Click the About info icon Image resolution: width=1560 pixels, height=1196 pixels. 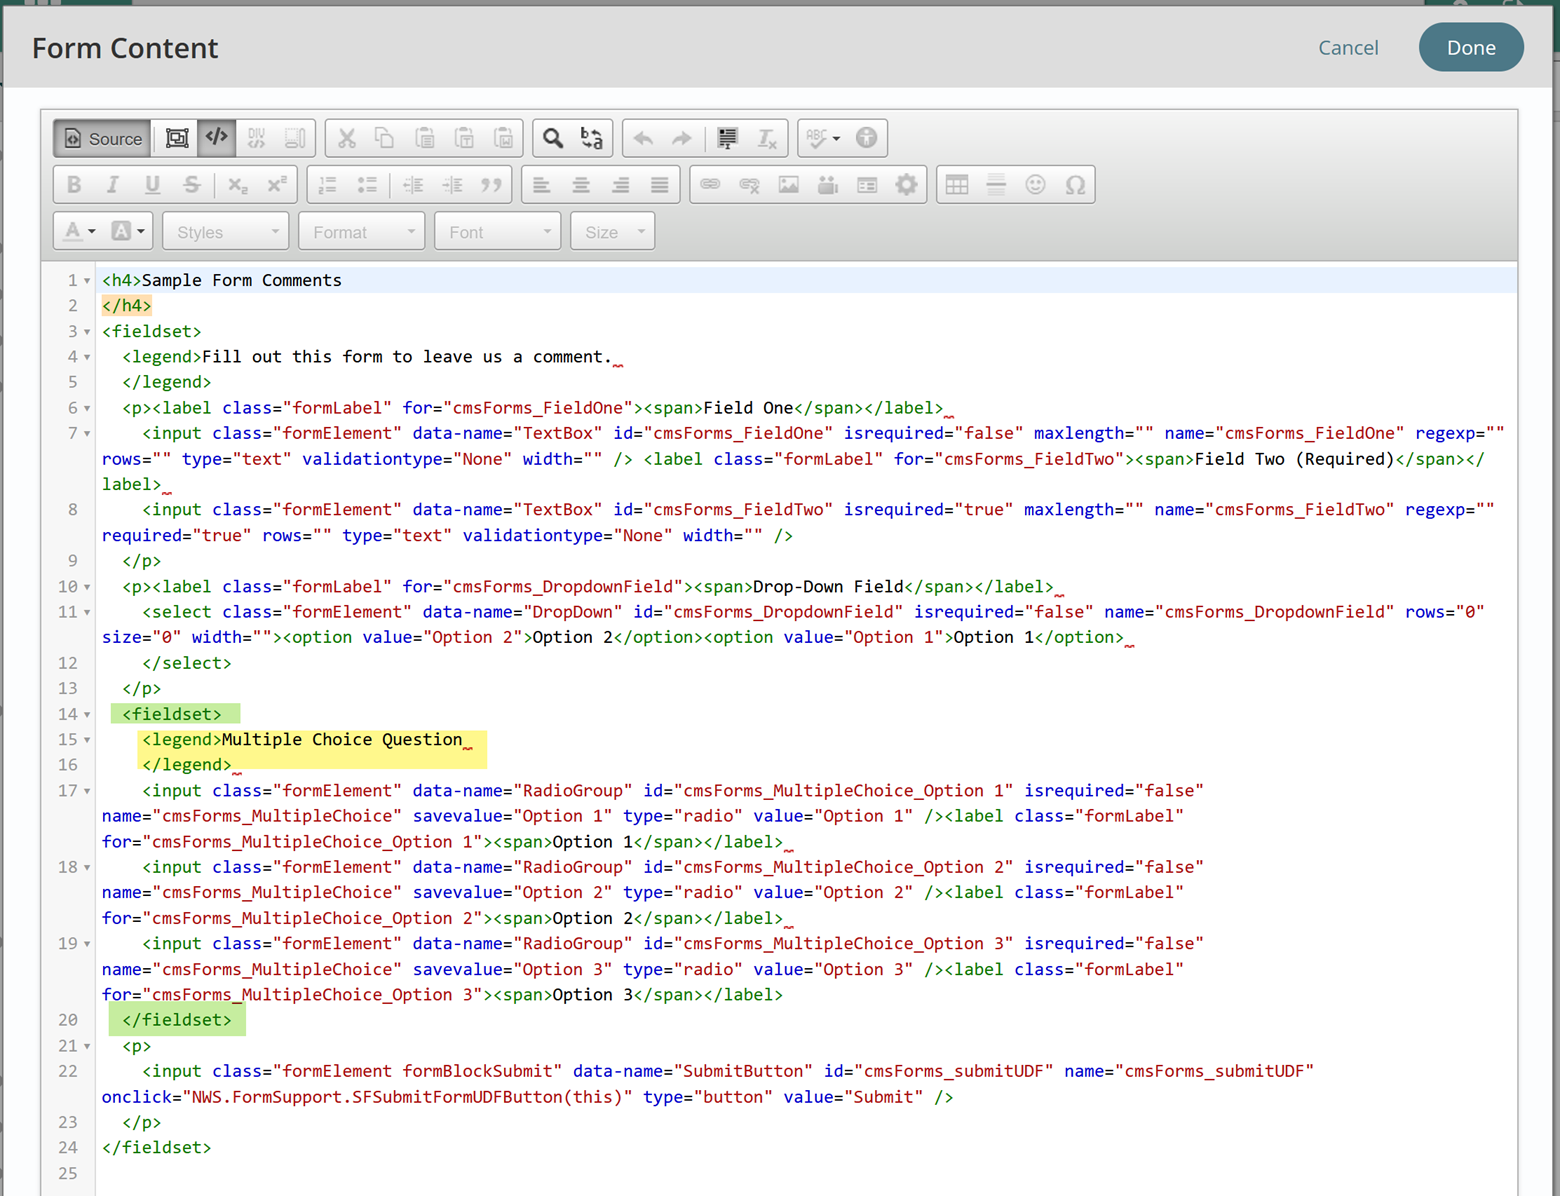point(867,138)
